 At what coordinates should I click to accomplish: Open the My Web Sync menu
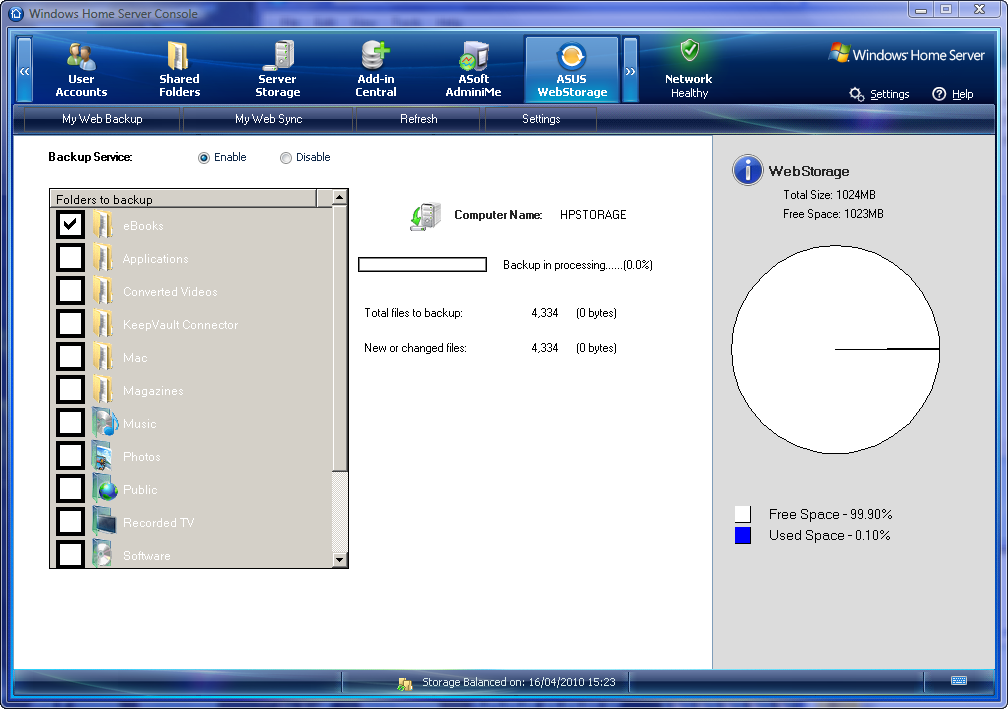269,119
